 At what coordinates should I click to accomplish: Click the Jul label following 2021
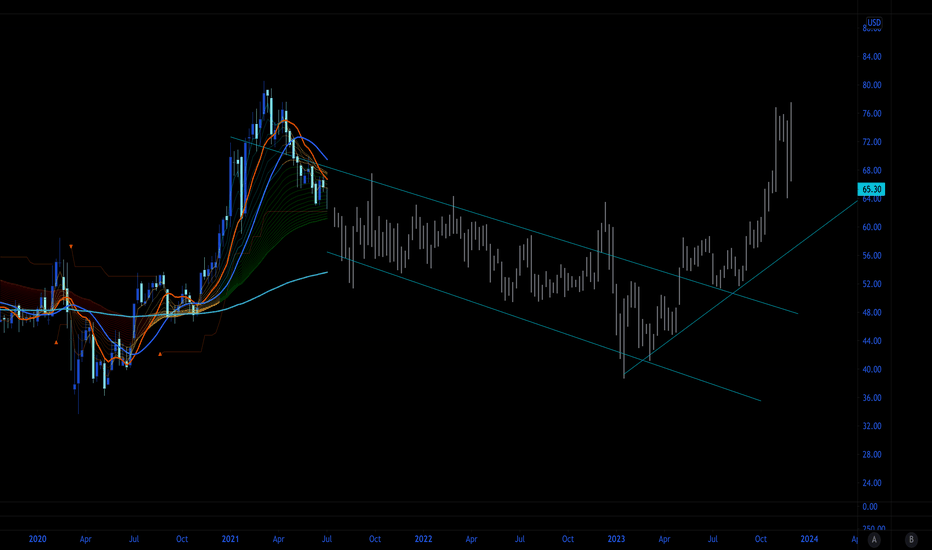(x=327, y=539)
